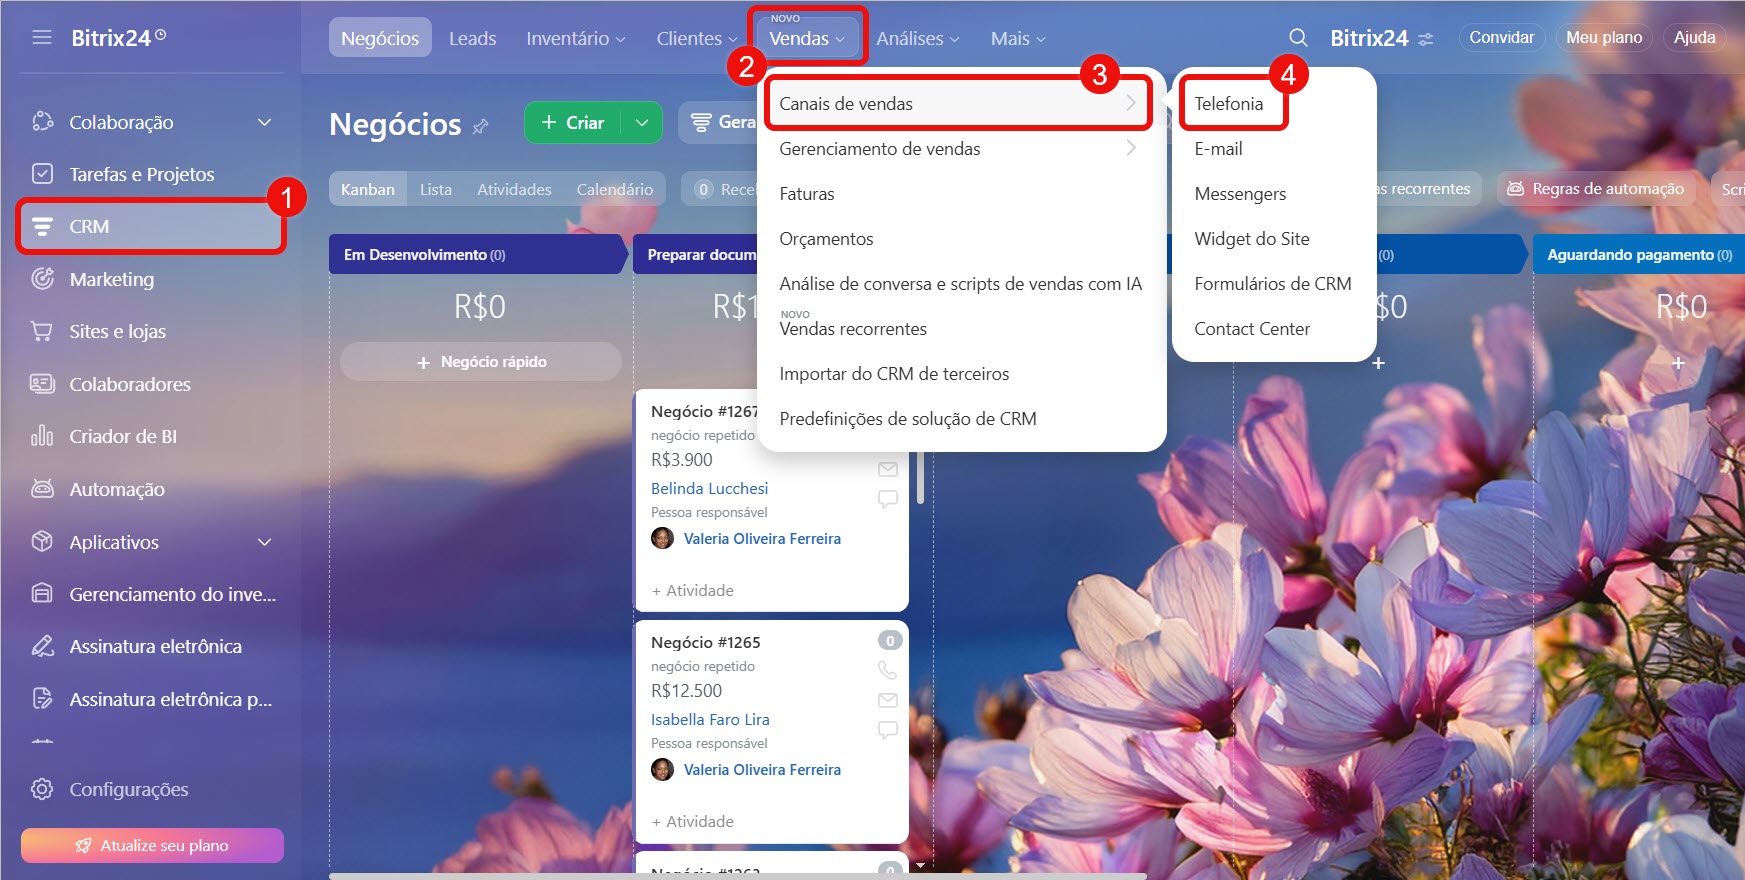Choose Faturas from the Vendas menu
1745x880 pixels.
point(807,194)
